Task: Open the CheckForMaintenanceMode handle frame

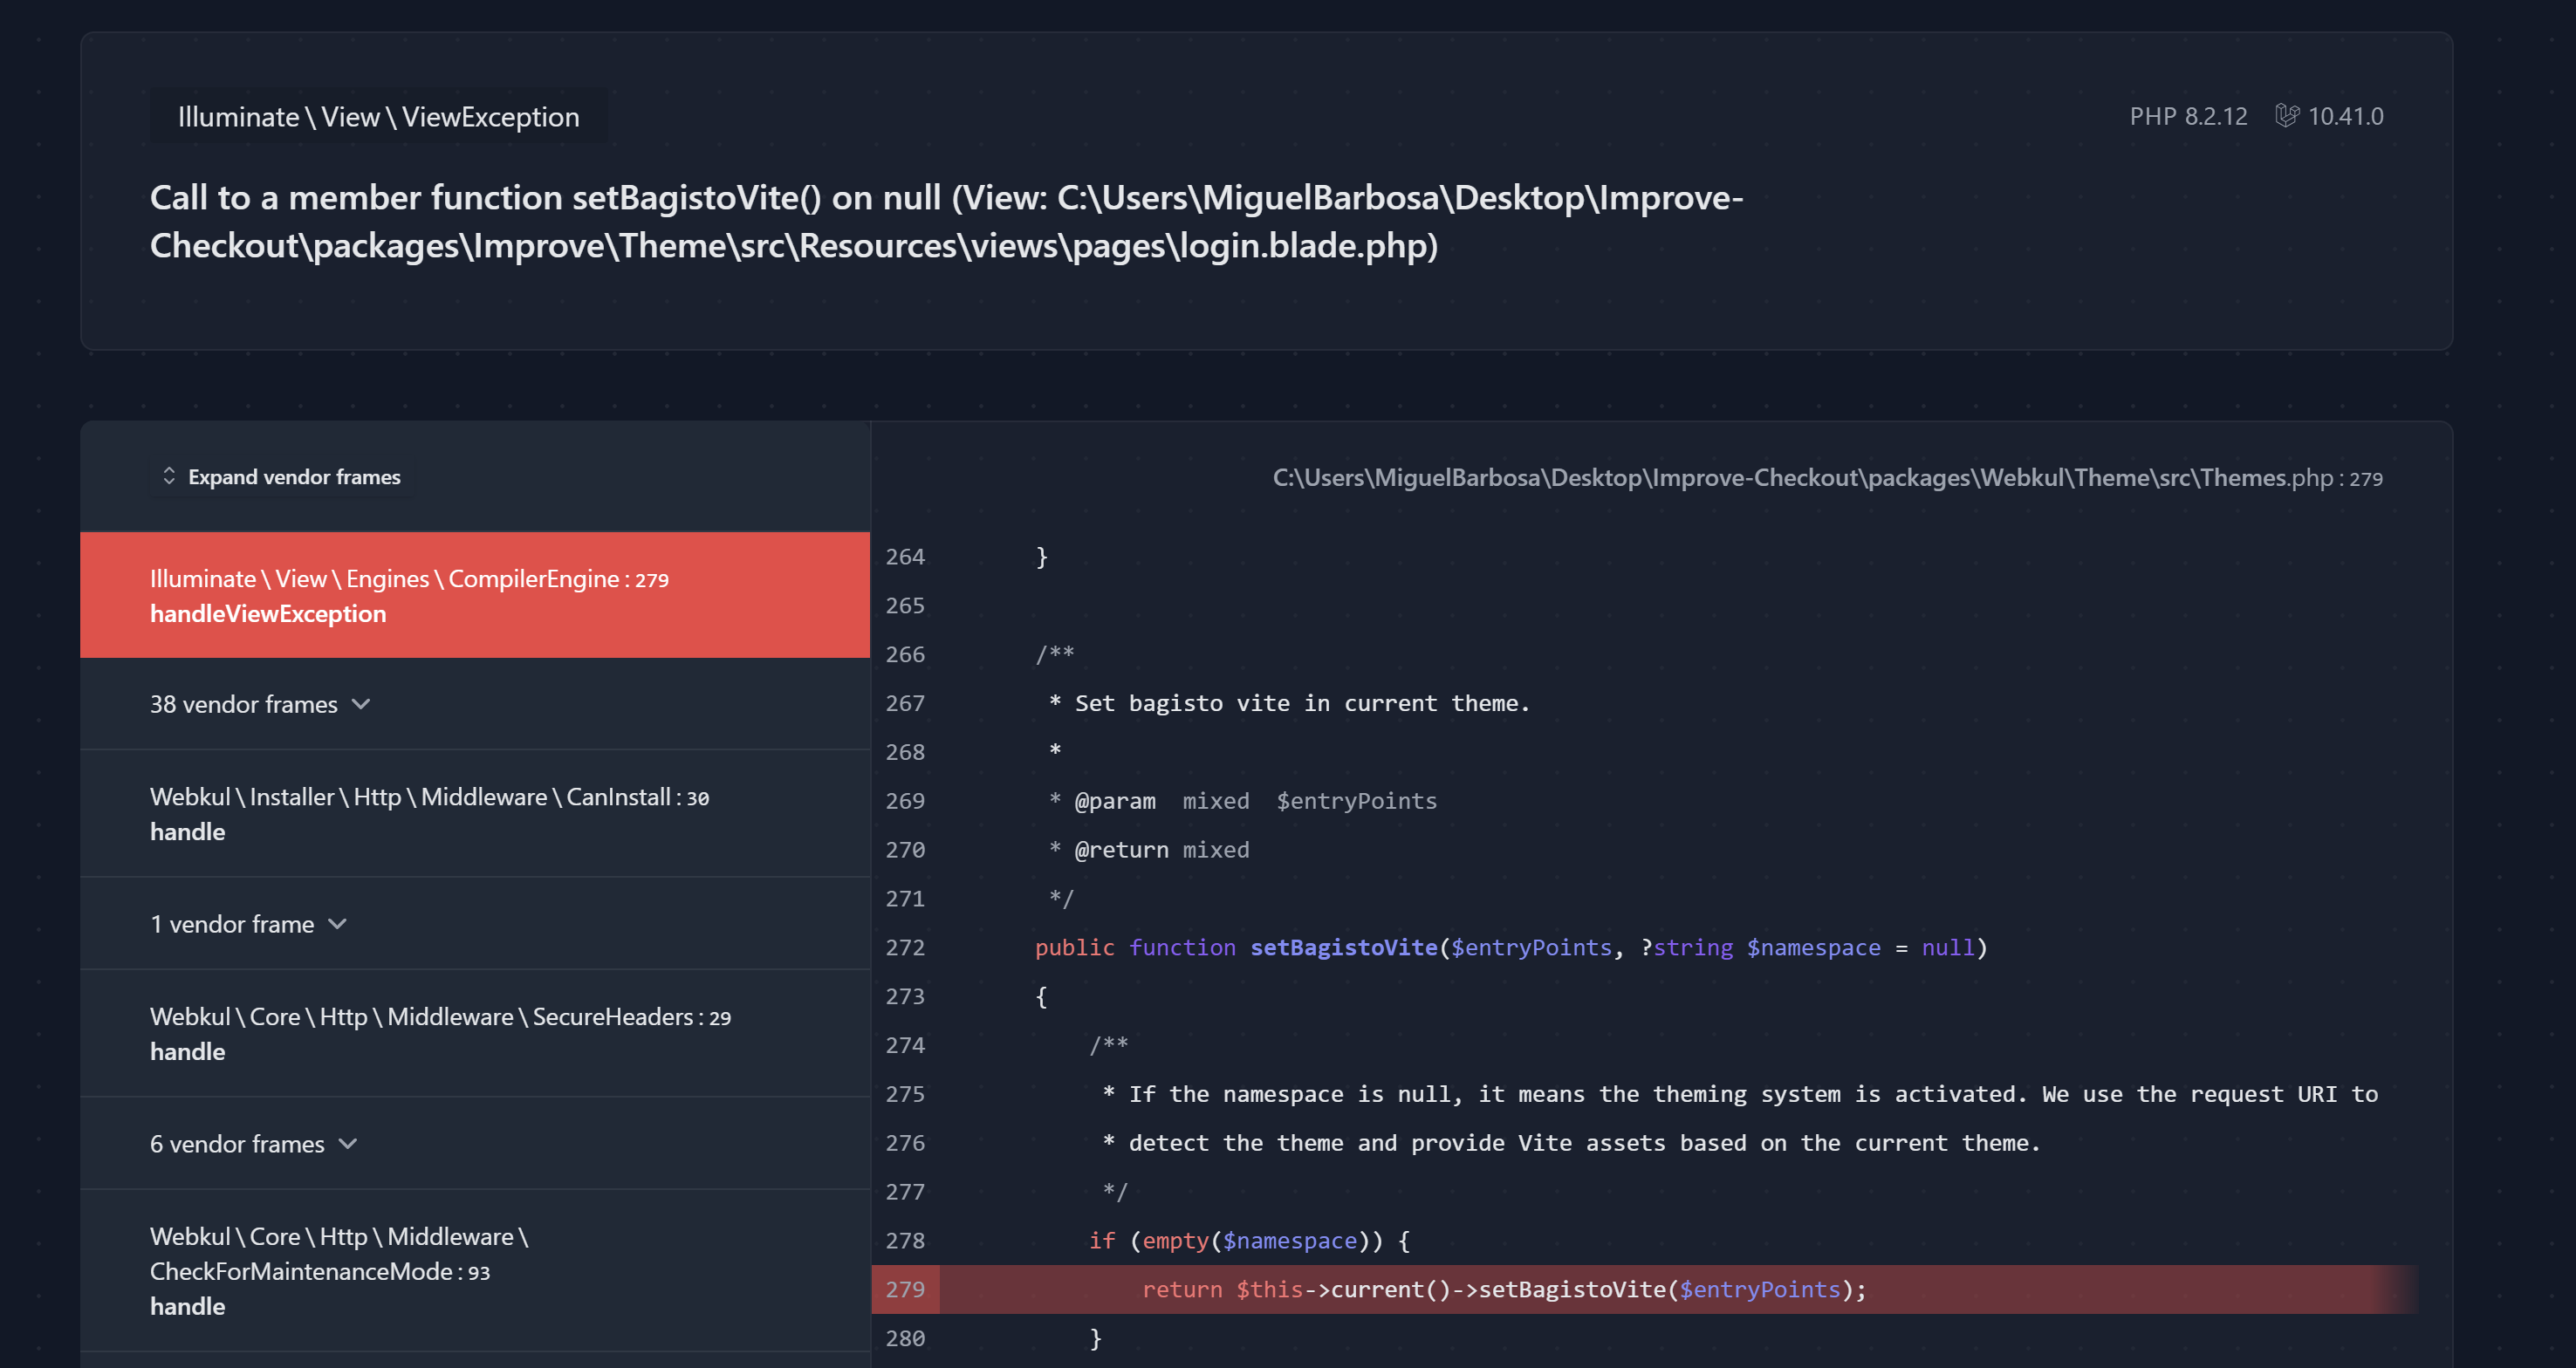Action: (475, 1271)
